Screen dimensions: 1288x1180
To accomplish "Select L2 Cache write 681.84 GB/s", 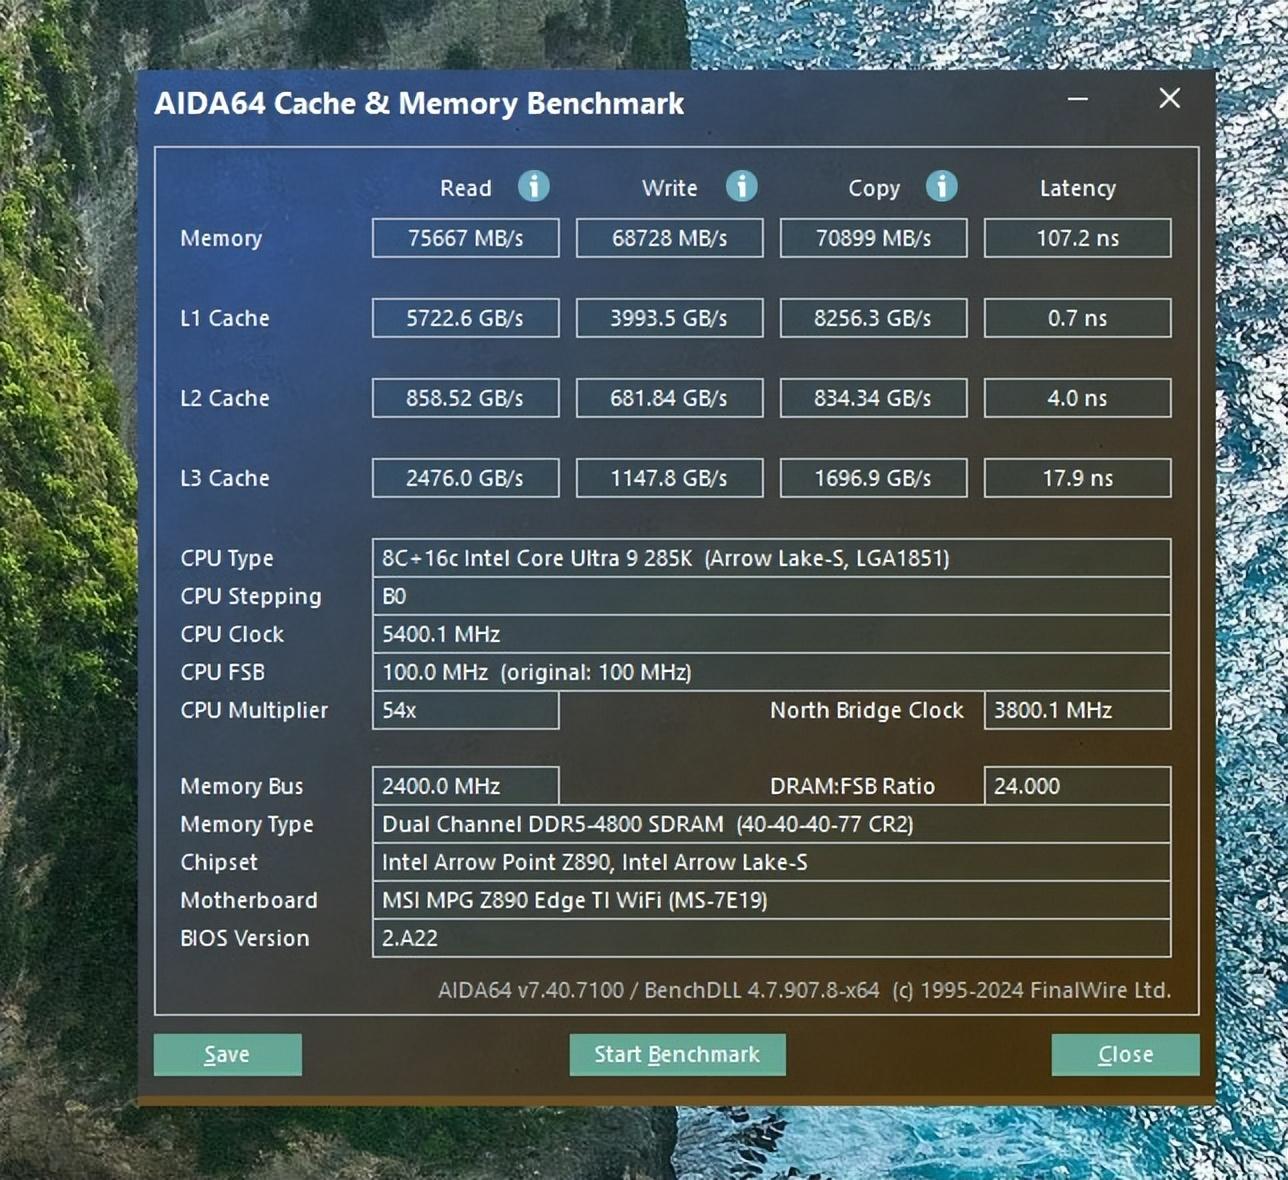I will click(670, 398).
